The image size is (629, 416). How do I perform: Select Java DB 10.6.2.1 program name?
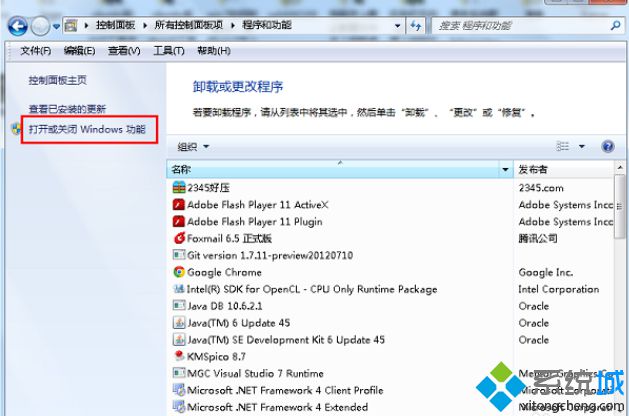click(x=225, y=306)
